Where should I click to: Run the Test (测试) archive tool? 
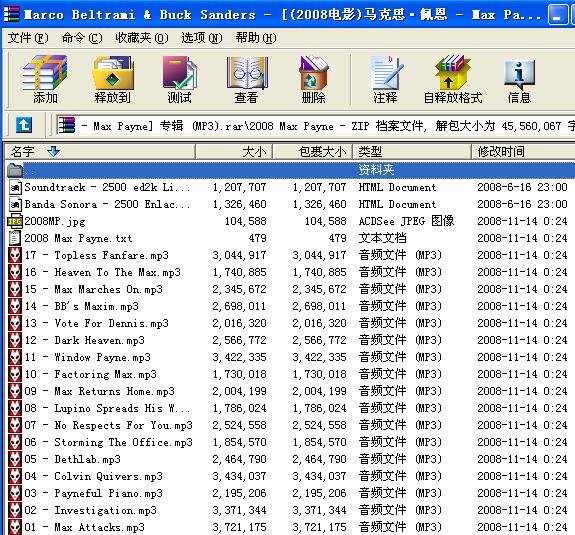point(179,79)
